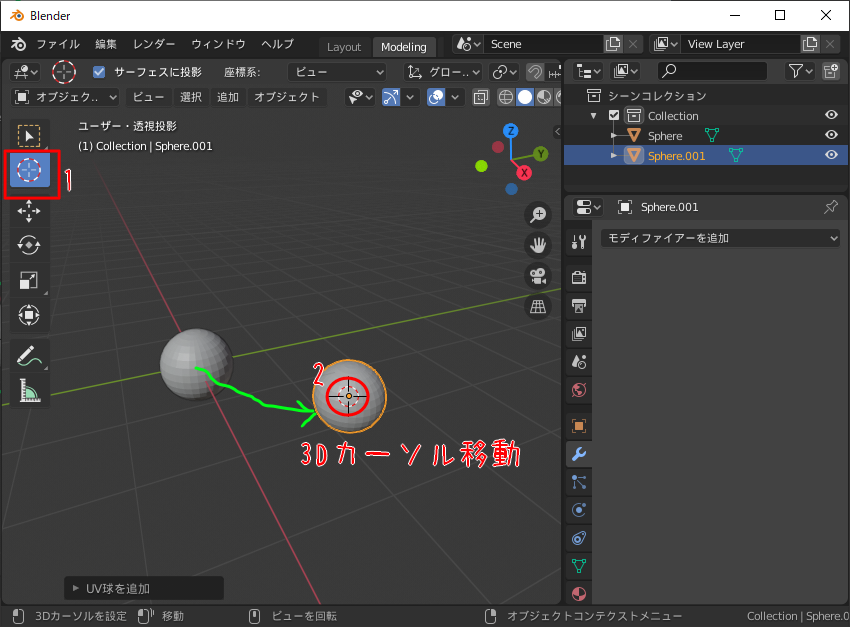Switch to solid shading
The image size is (850, 627).
coord(524,97)
